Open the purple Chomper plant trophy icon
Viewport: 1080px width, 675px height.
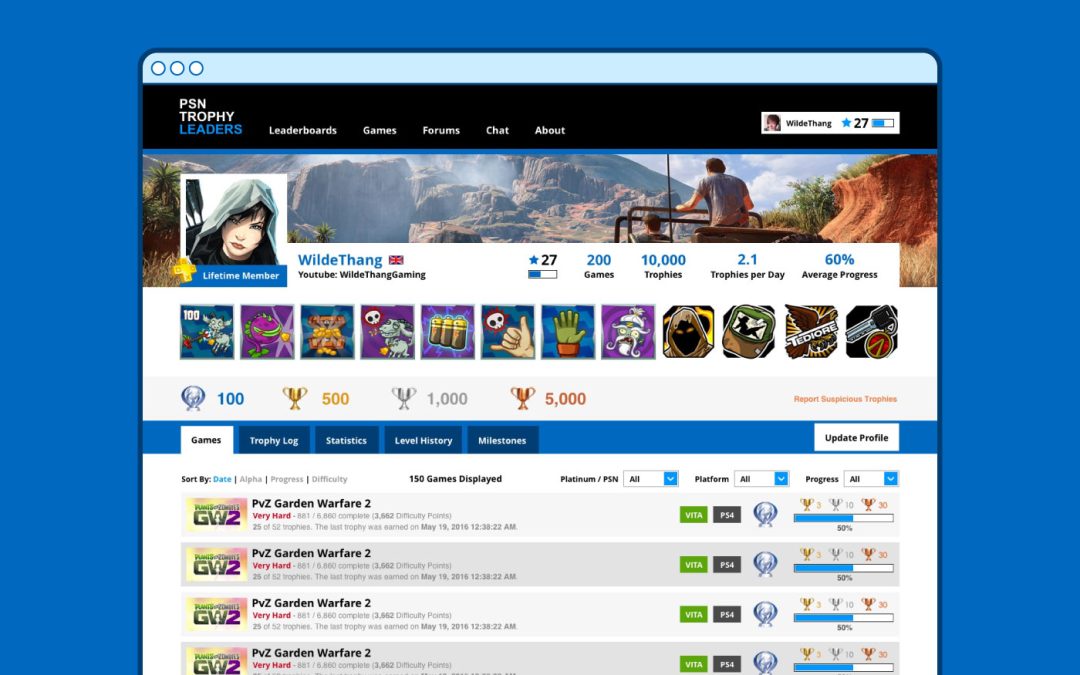tap(267, 332)
